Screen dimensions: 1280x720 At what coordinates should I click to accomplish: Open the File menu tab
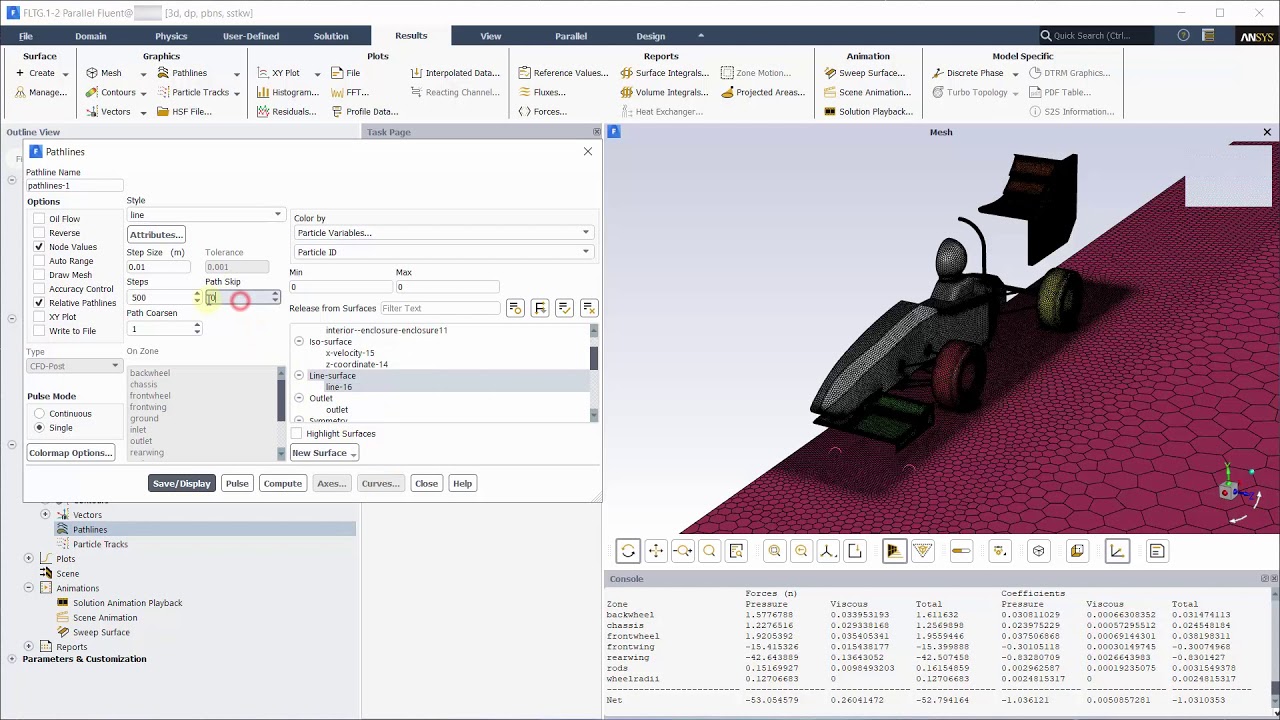(26, 36)
